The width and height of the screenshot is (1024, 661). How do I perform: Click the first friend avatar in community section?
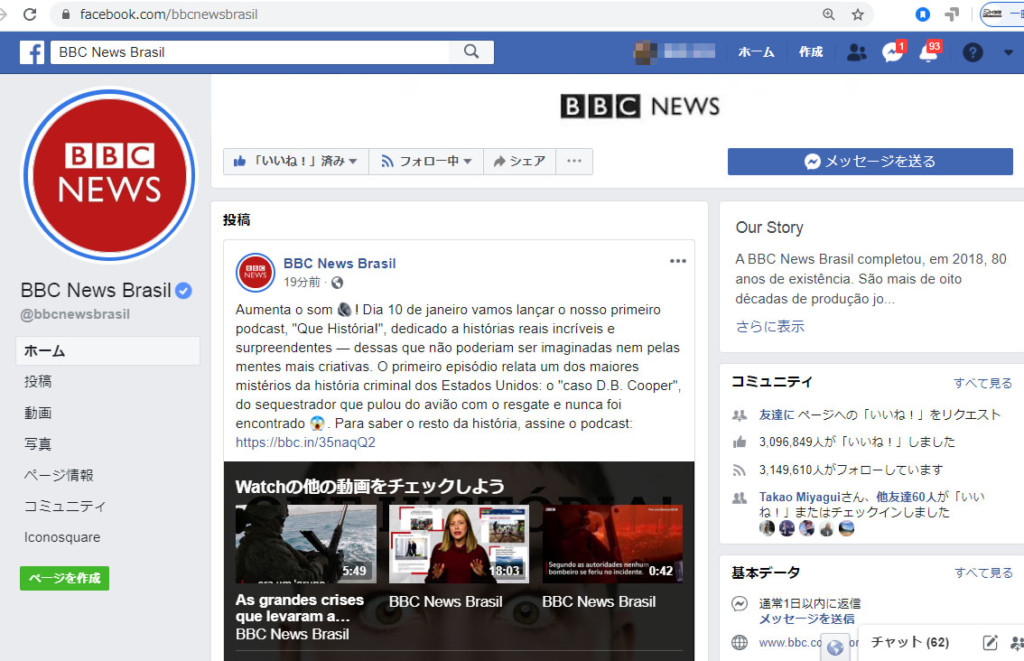pyautogui.click(x=767, y=528)
